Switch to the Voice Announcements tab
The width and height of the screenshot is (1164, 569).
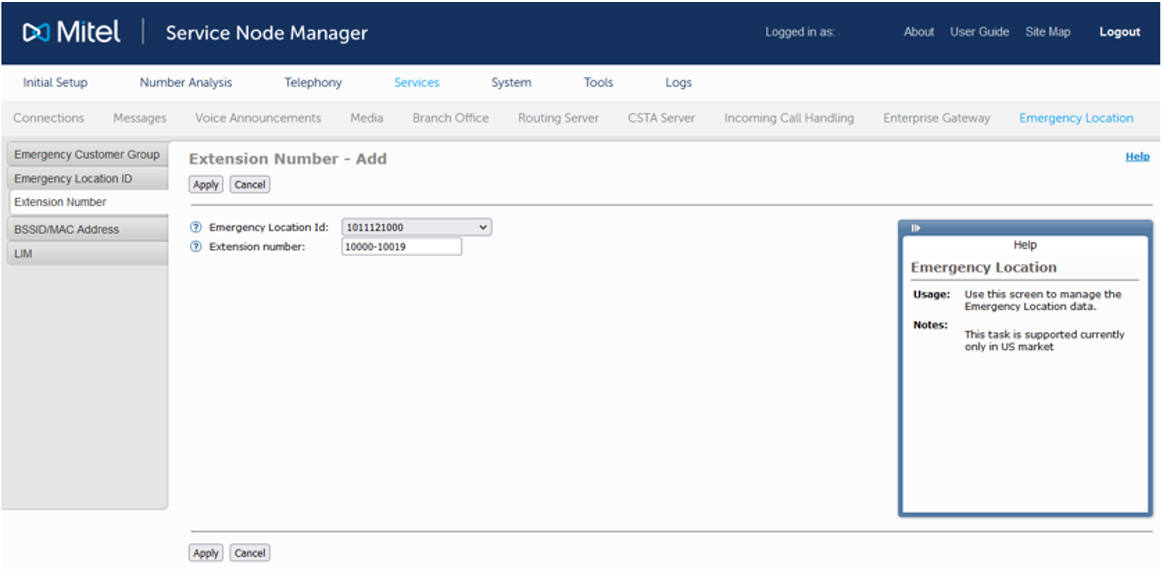click(258, 118)
